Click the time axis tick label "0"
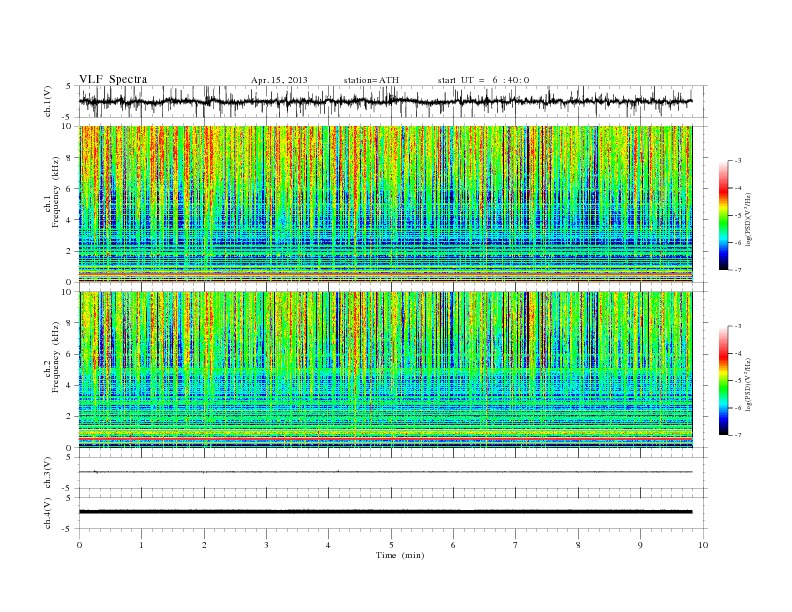 click(79, 545)
